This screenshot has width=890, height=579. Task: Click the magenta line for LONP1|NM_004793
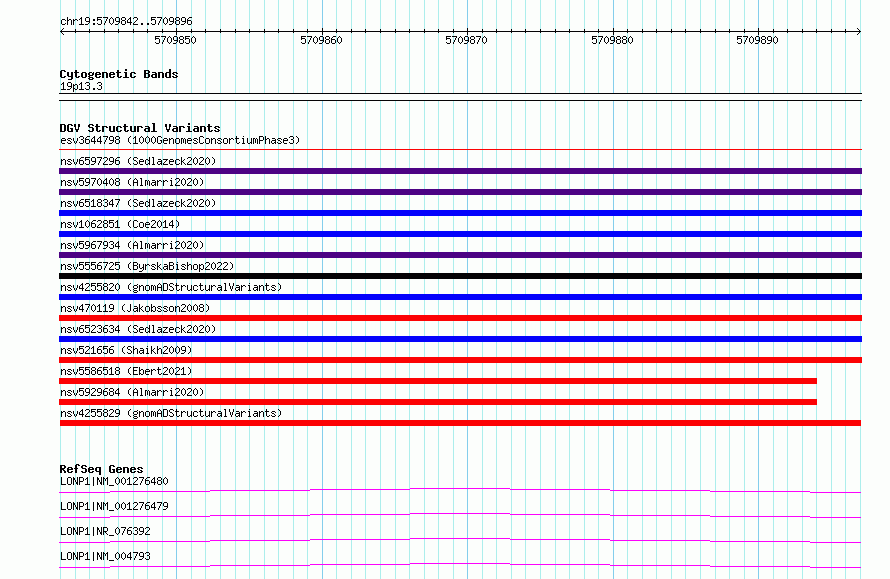click(460, 564)
